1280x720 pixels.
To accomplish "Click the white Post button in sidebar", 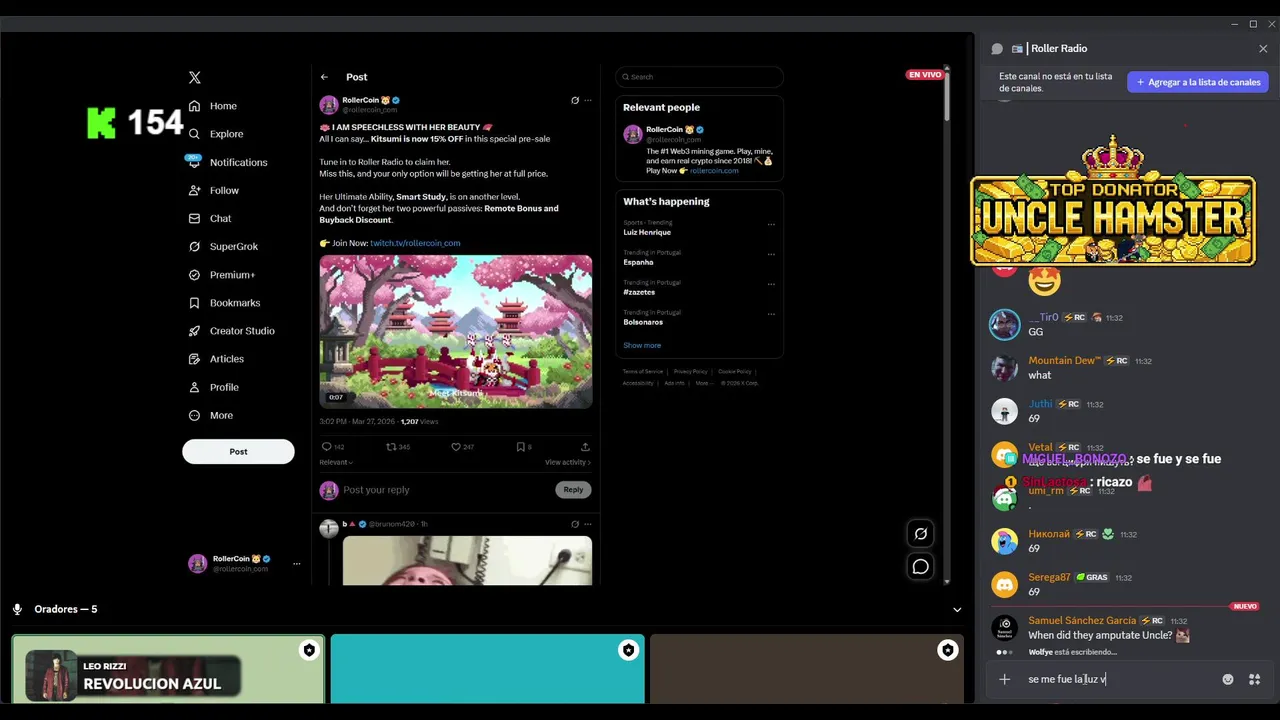I will (238, 451).
